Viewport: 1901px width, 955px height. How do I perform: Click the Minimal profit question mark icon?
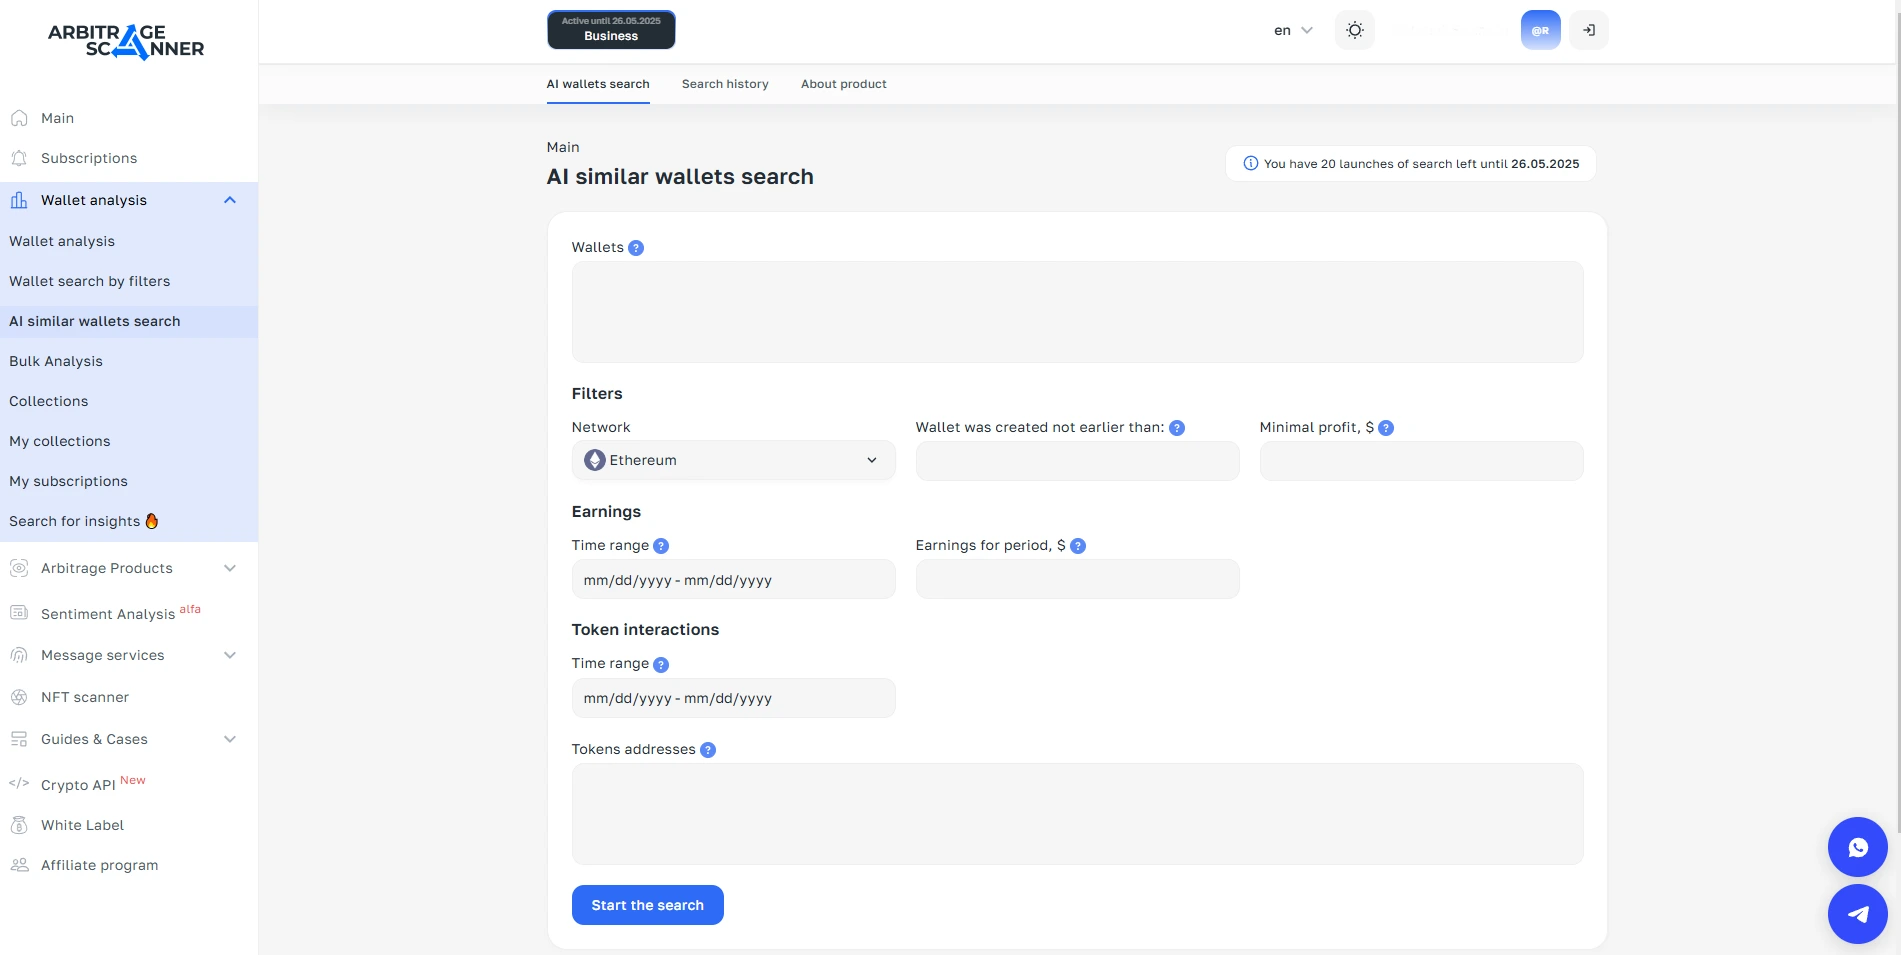point(1386,427)
